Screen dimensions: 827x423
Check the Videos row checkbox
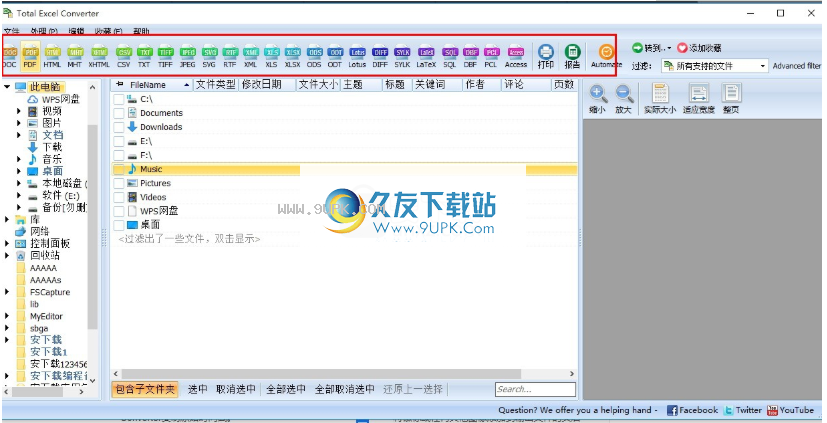point(119,197)
